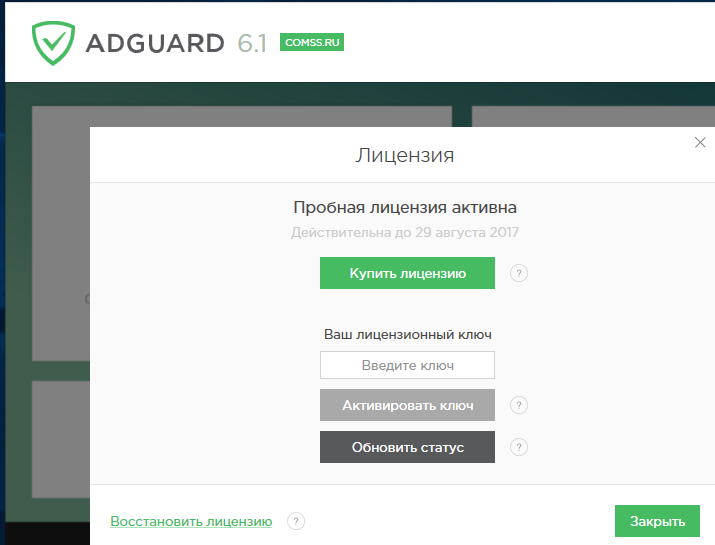This screenshot has height=545, width=715.
Task: Click the Ваш лицензионный ключ label
Action: point(408,334)
